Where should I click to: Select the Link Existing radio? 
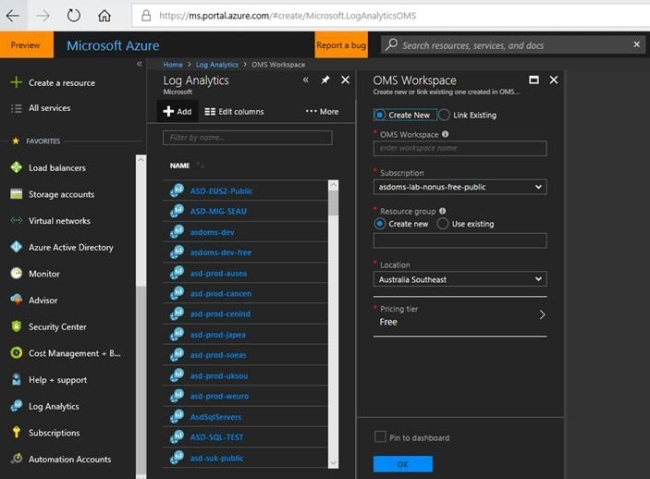pyautogui.click(x=444, y=114)
